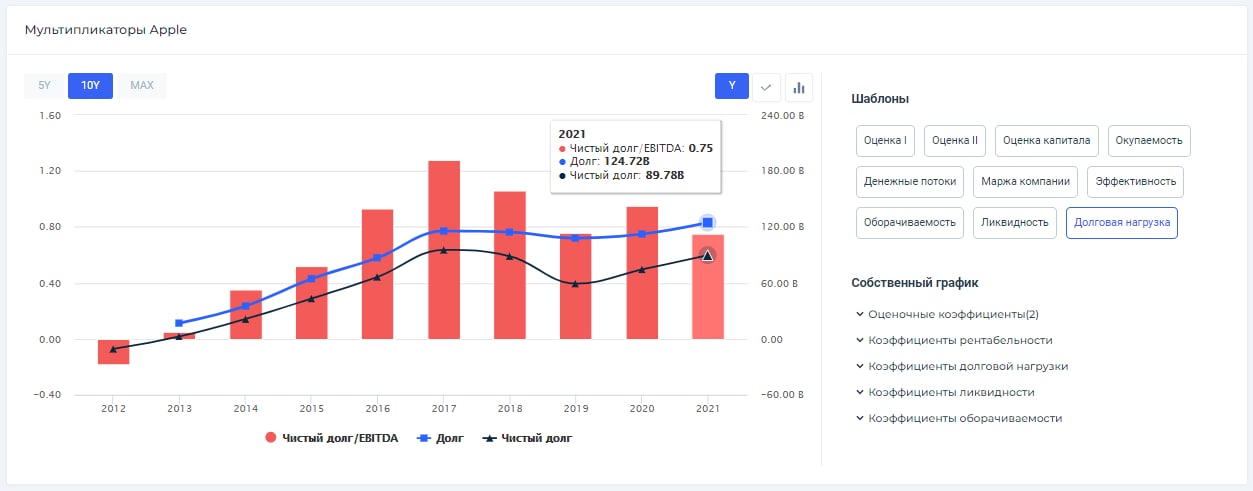Click the Мультипликаторы Apple title

pos(106,30)
